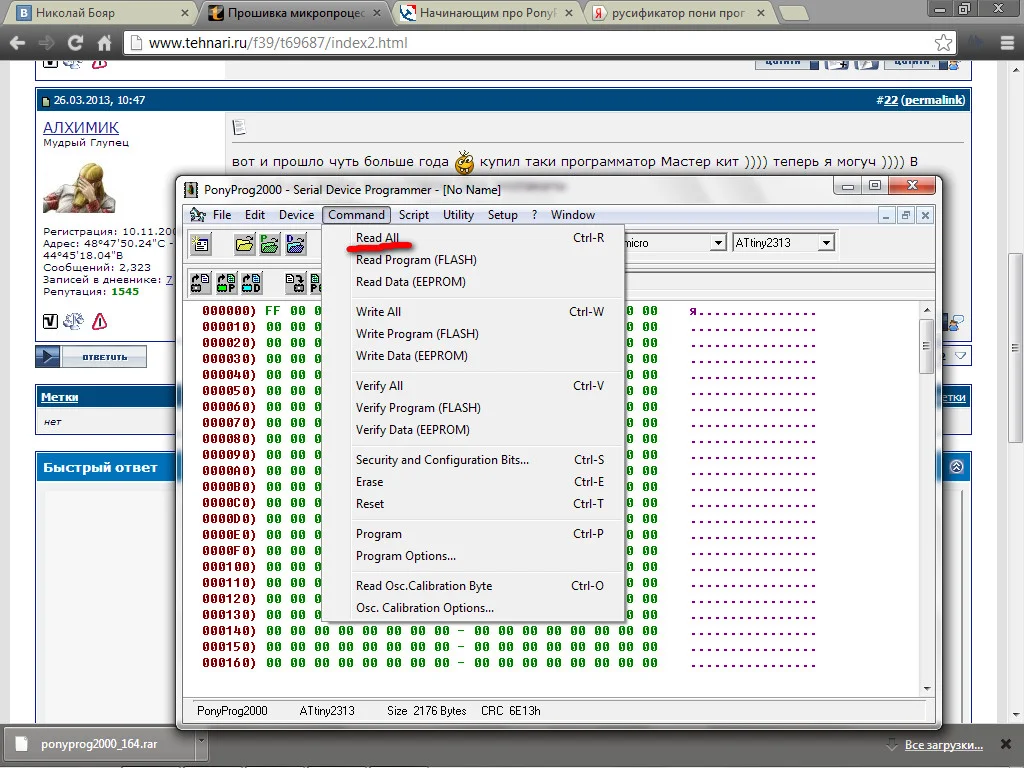
Task: Expand the ATtiny2313 device dropdown
Action: [x=826, y=243]
